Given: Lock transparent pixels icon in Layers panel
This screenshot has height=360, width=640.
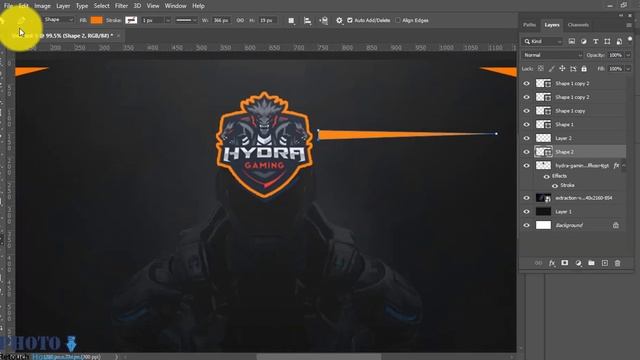Looking at the screenshot, I should click(541, 69).
